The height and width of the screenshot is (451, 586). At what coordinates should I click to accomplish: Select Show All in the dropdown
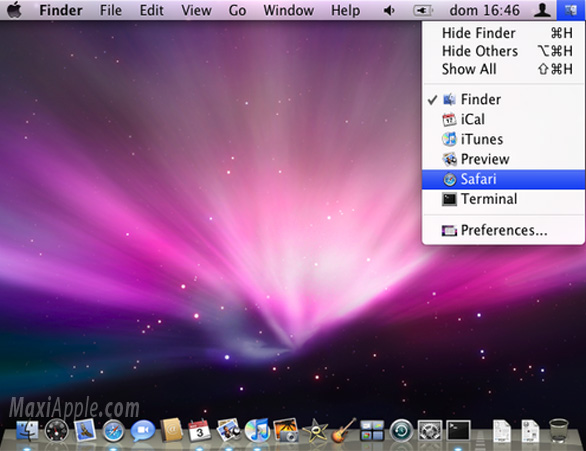click(503, 69)
